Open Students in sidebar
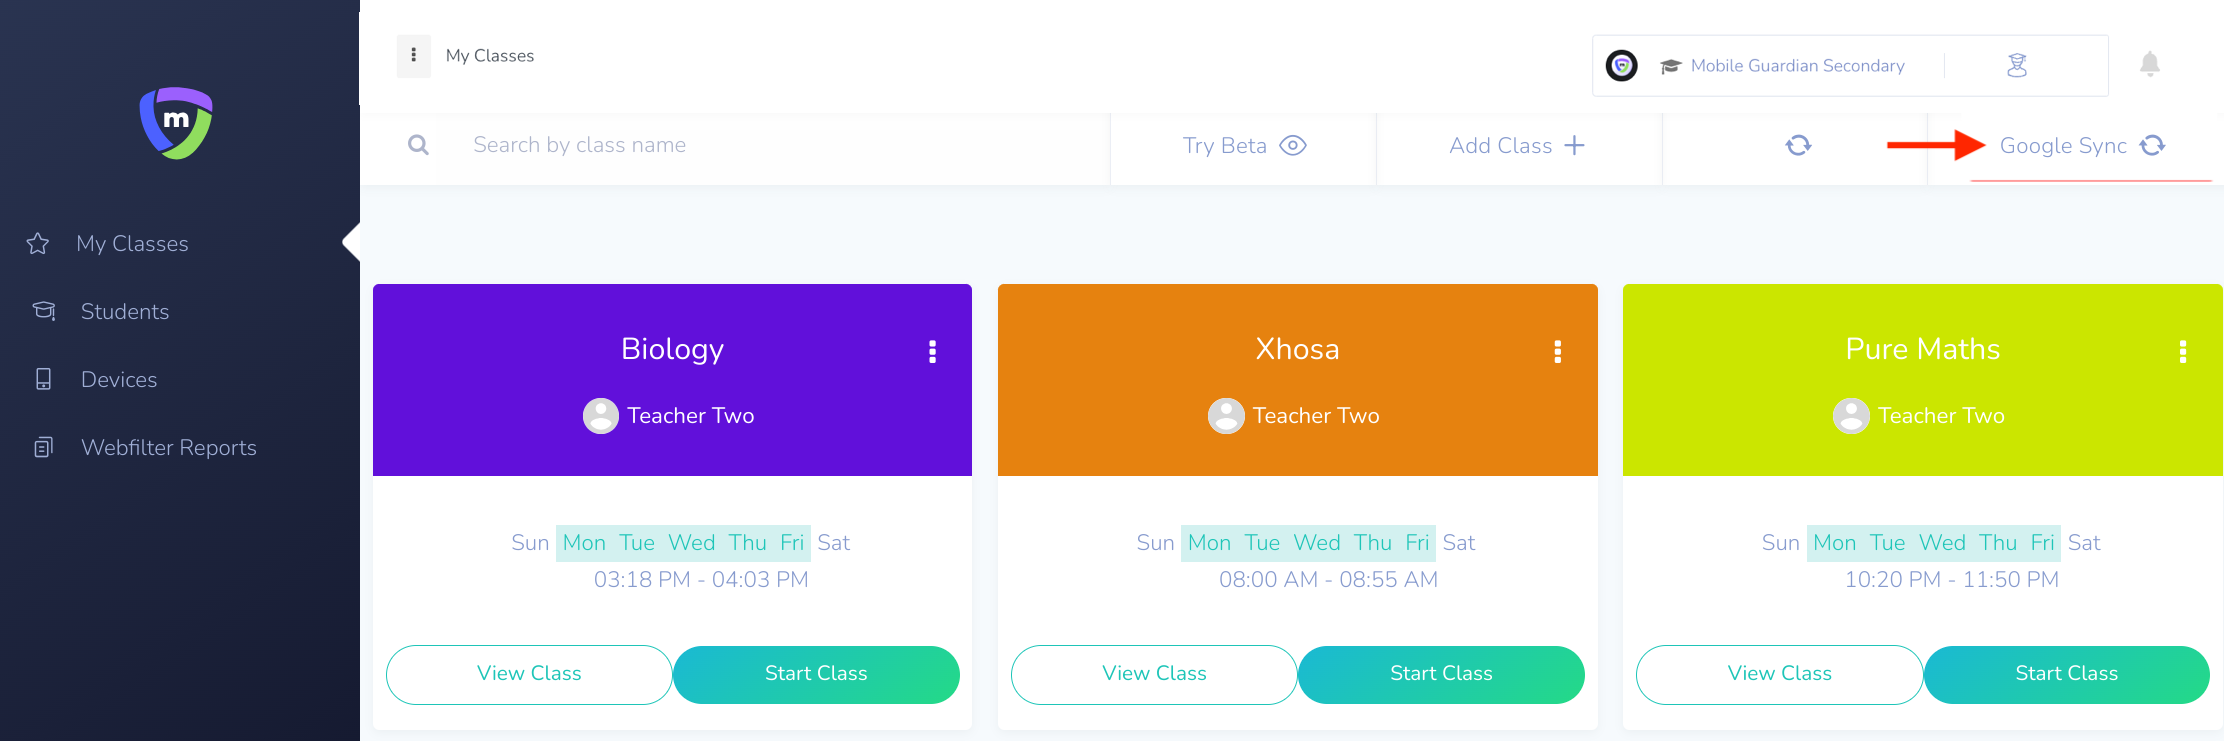The image size is (2224, 741). click(124, 312)
